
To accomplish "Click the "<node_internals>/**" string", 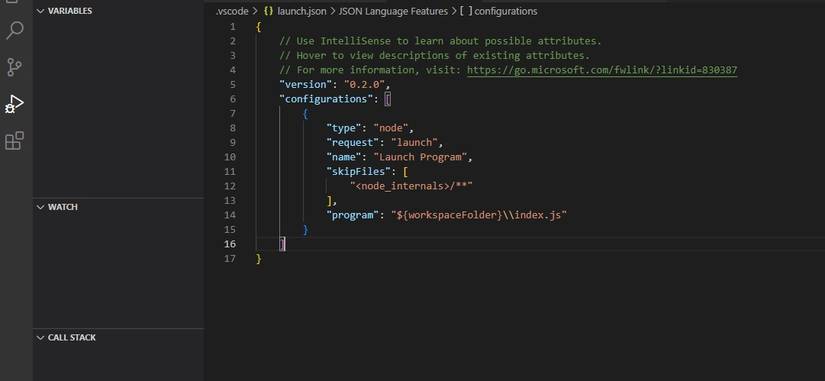I will pos(411,186).
